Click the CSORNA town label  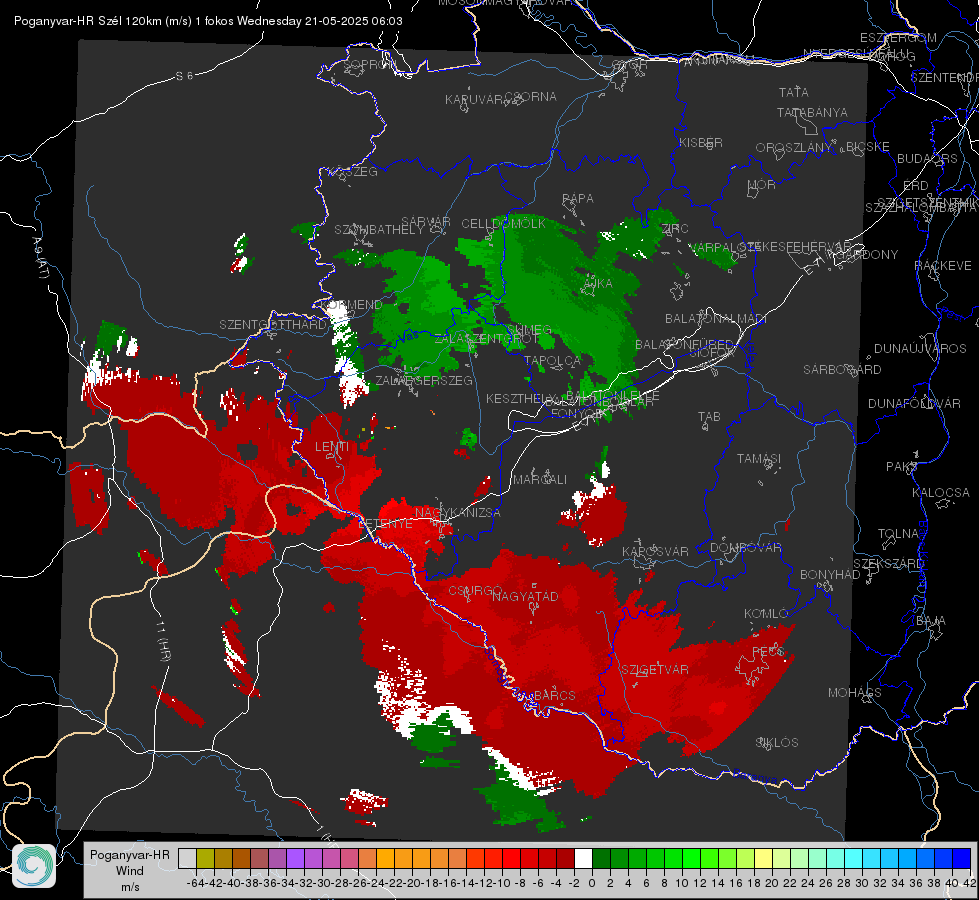(531, 97)
